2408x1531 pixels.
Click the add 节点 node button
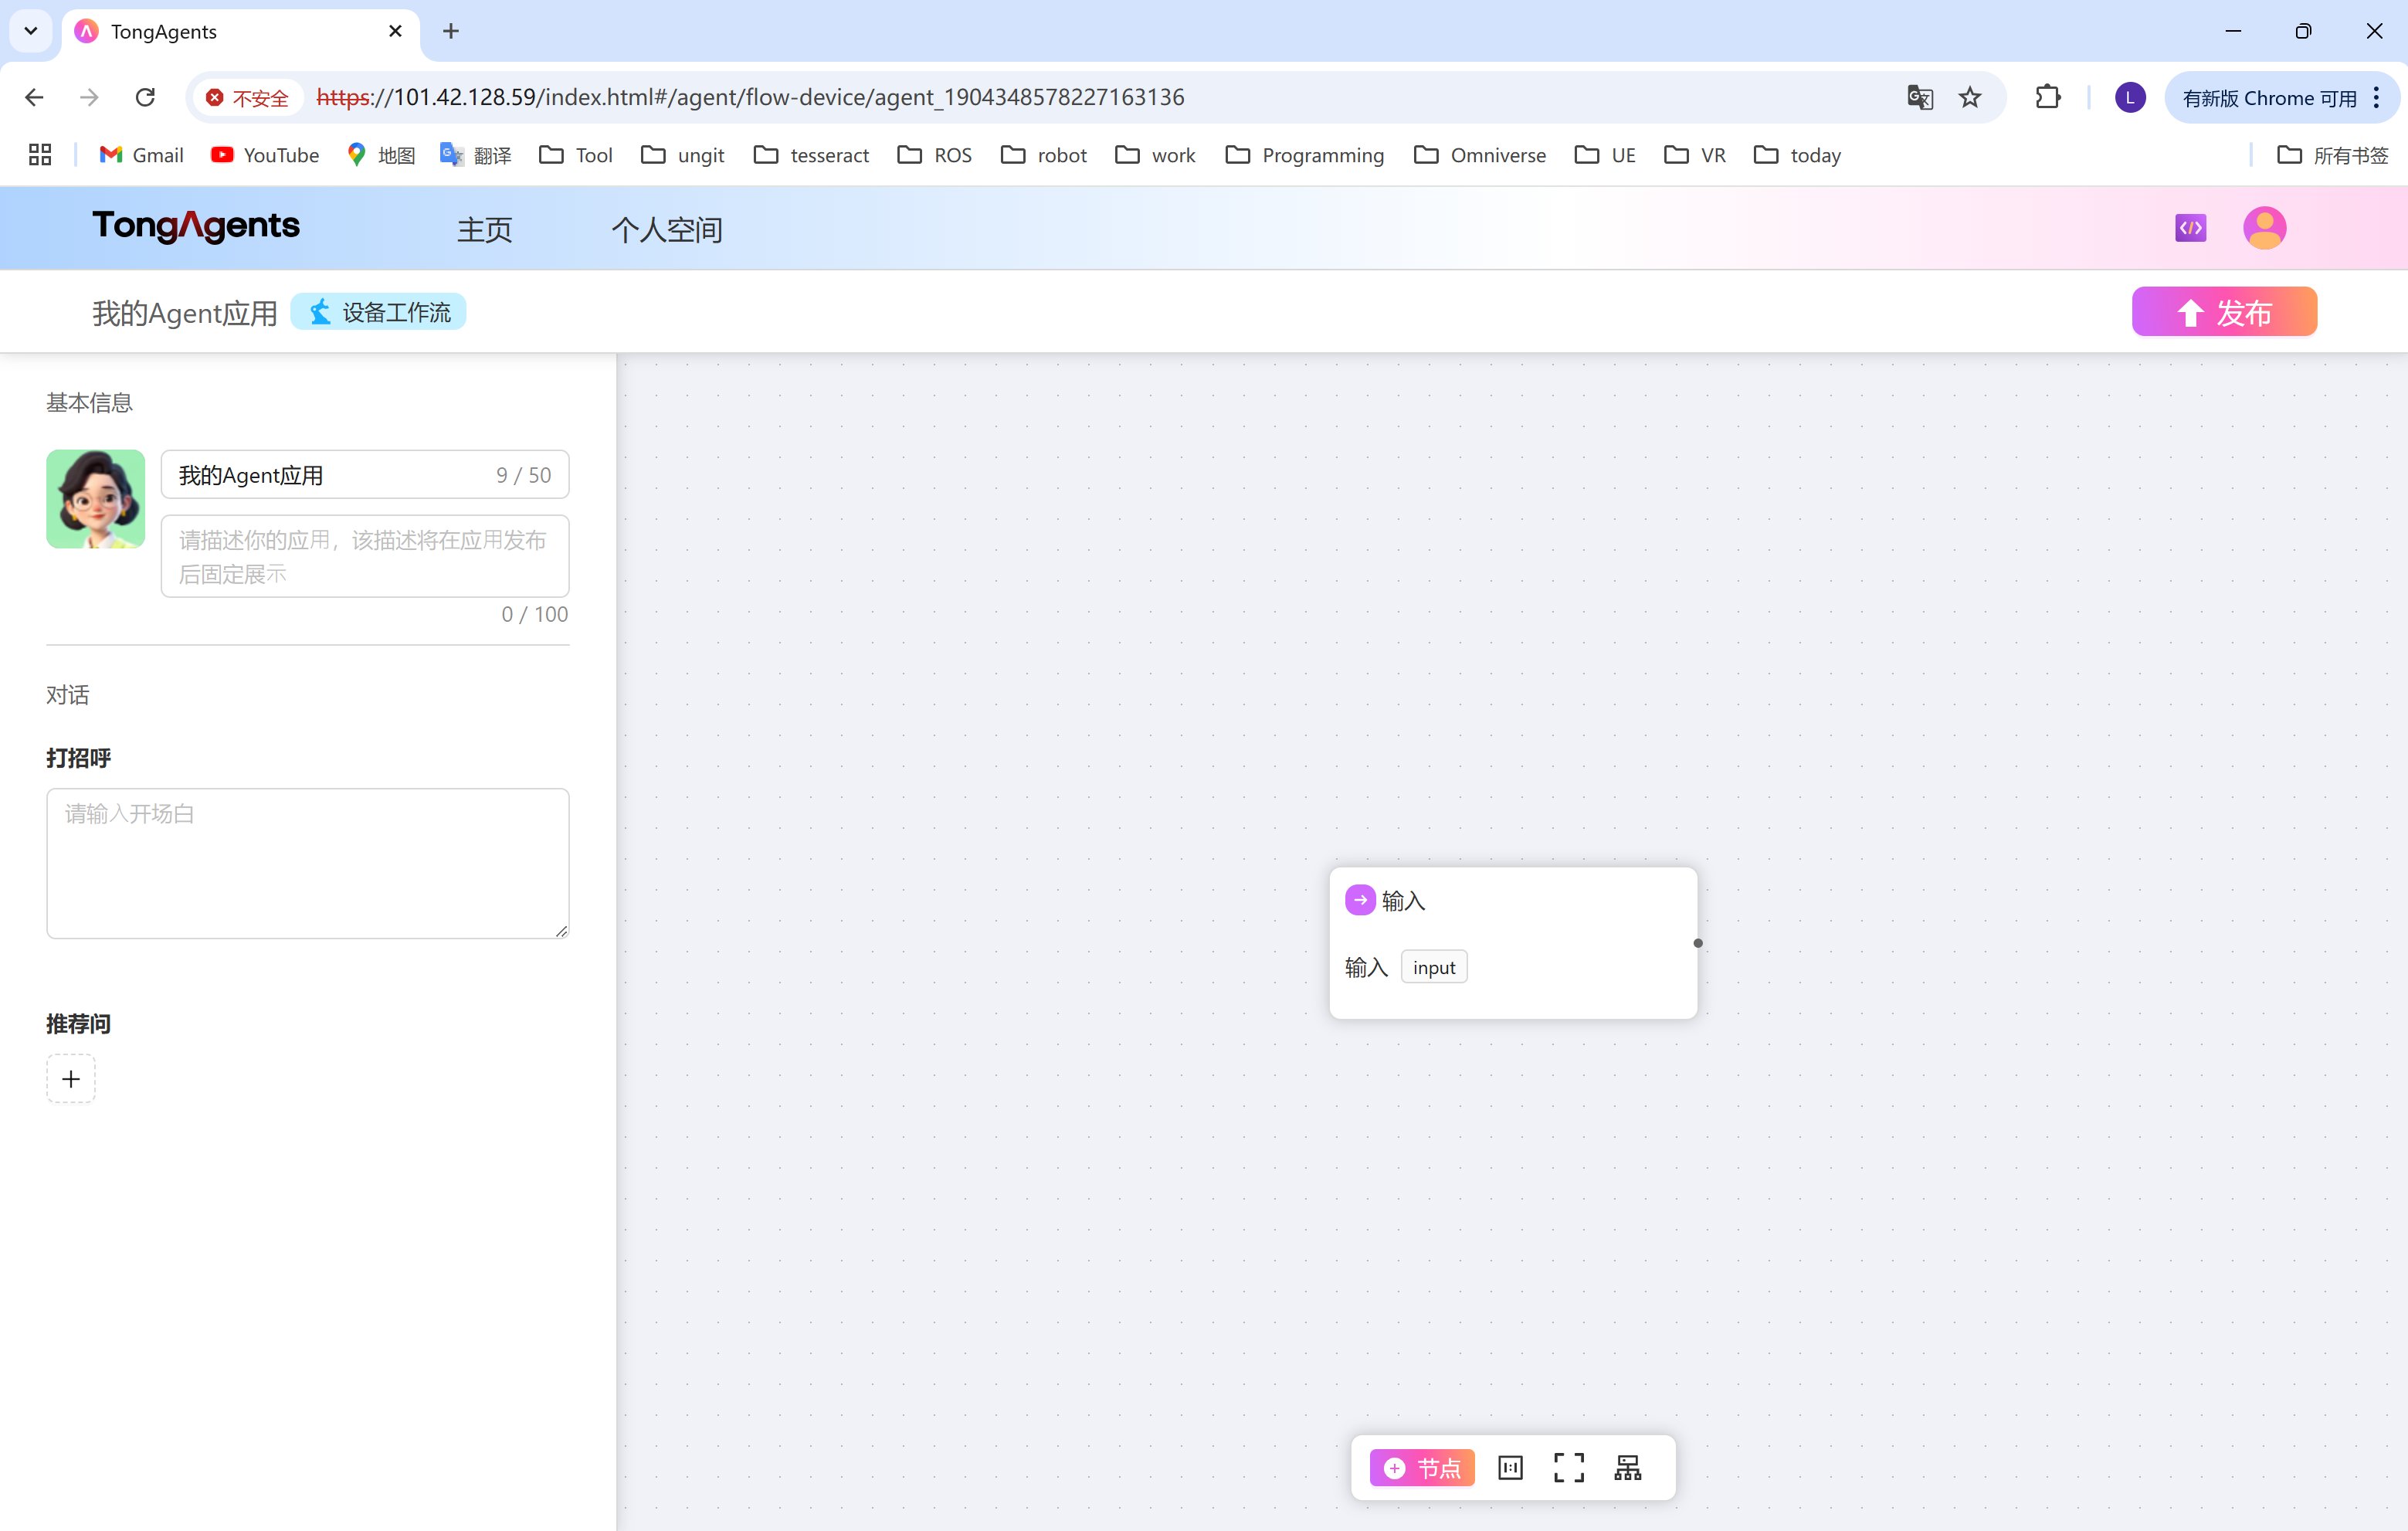[1421, 1468]
